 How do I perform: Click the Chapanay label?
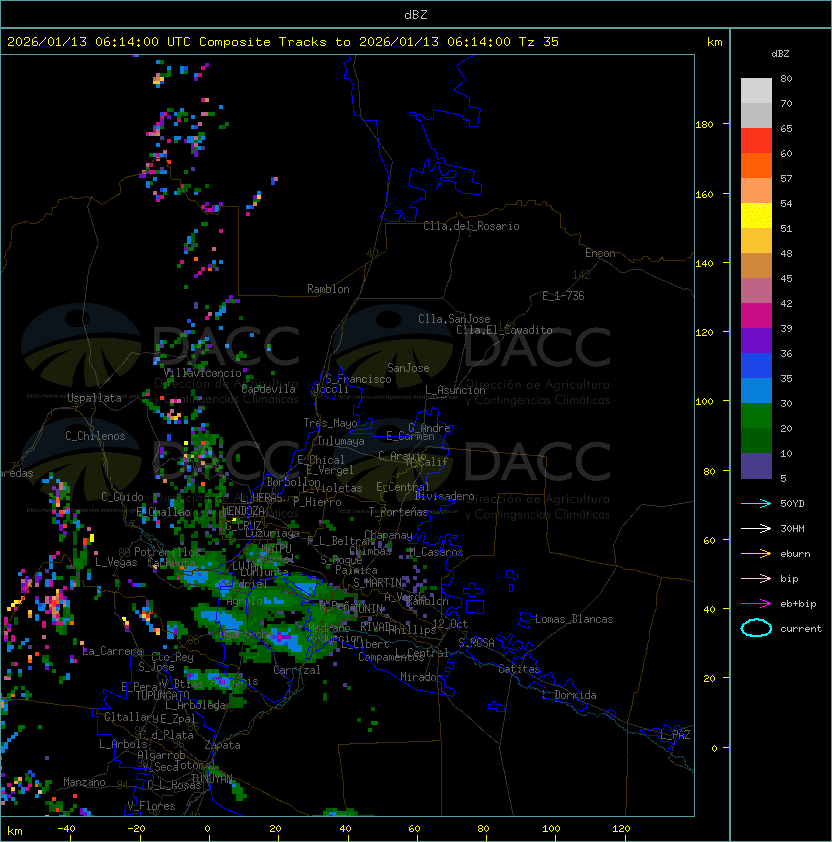click(x=388, y=535)
